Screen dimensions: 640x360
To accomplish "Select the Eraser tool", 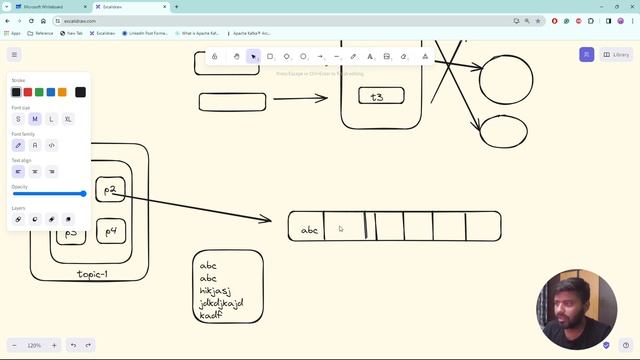I will pyautogui.click(x=404, y=56).
